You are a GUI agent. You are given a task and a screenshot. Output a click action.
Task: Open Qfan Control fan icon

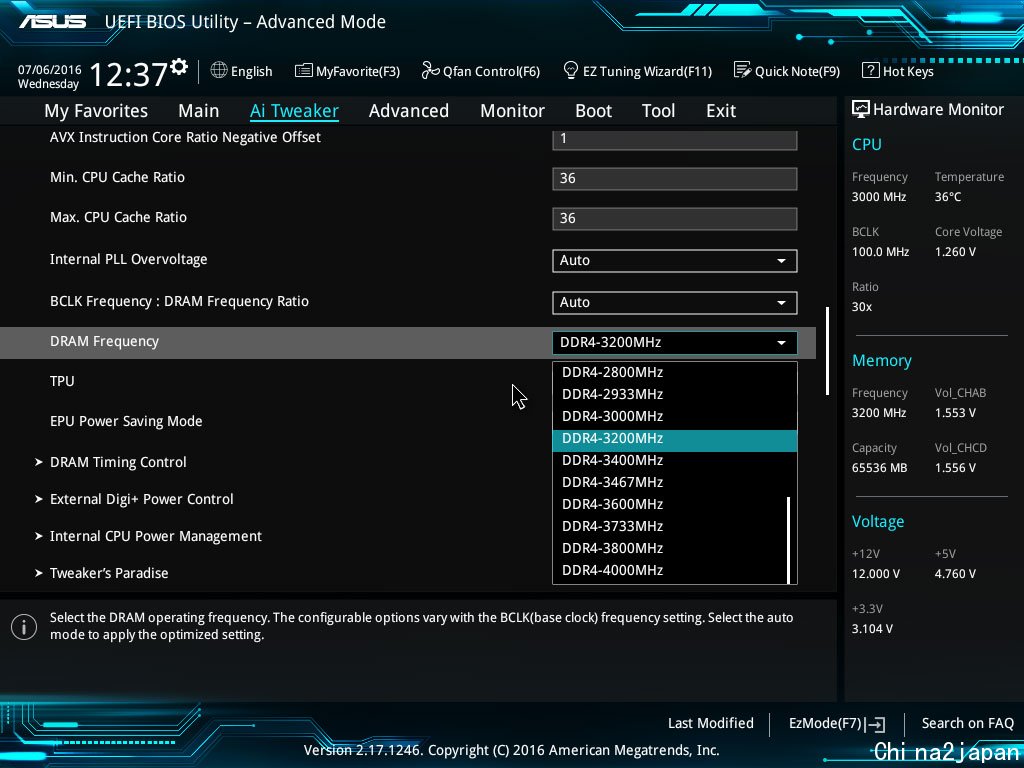[430, 70]
